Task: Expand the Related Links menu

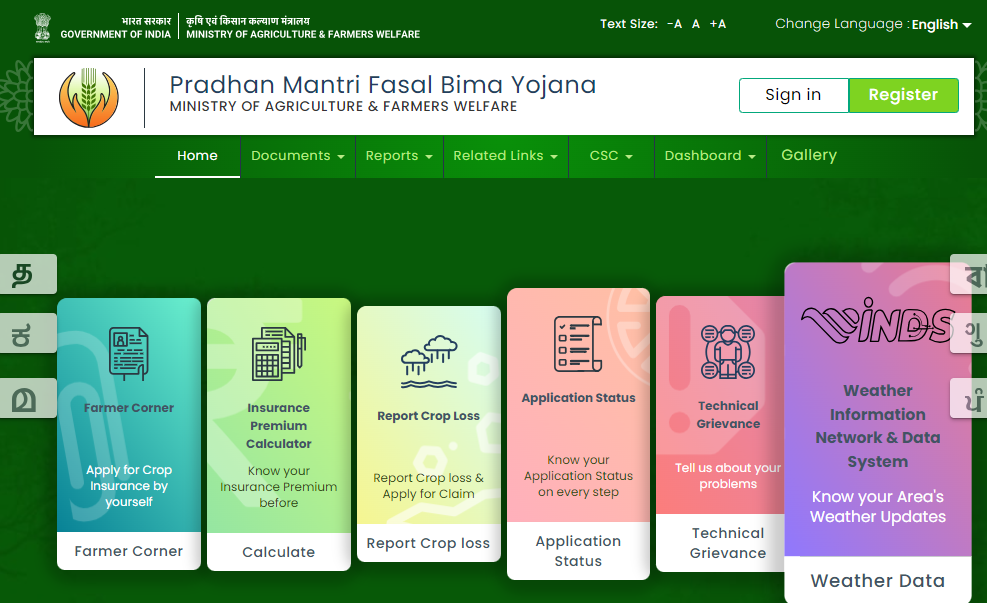Action: point(505,155)
